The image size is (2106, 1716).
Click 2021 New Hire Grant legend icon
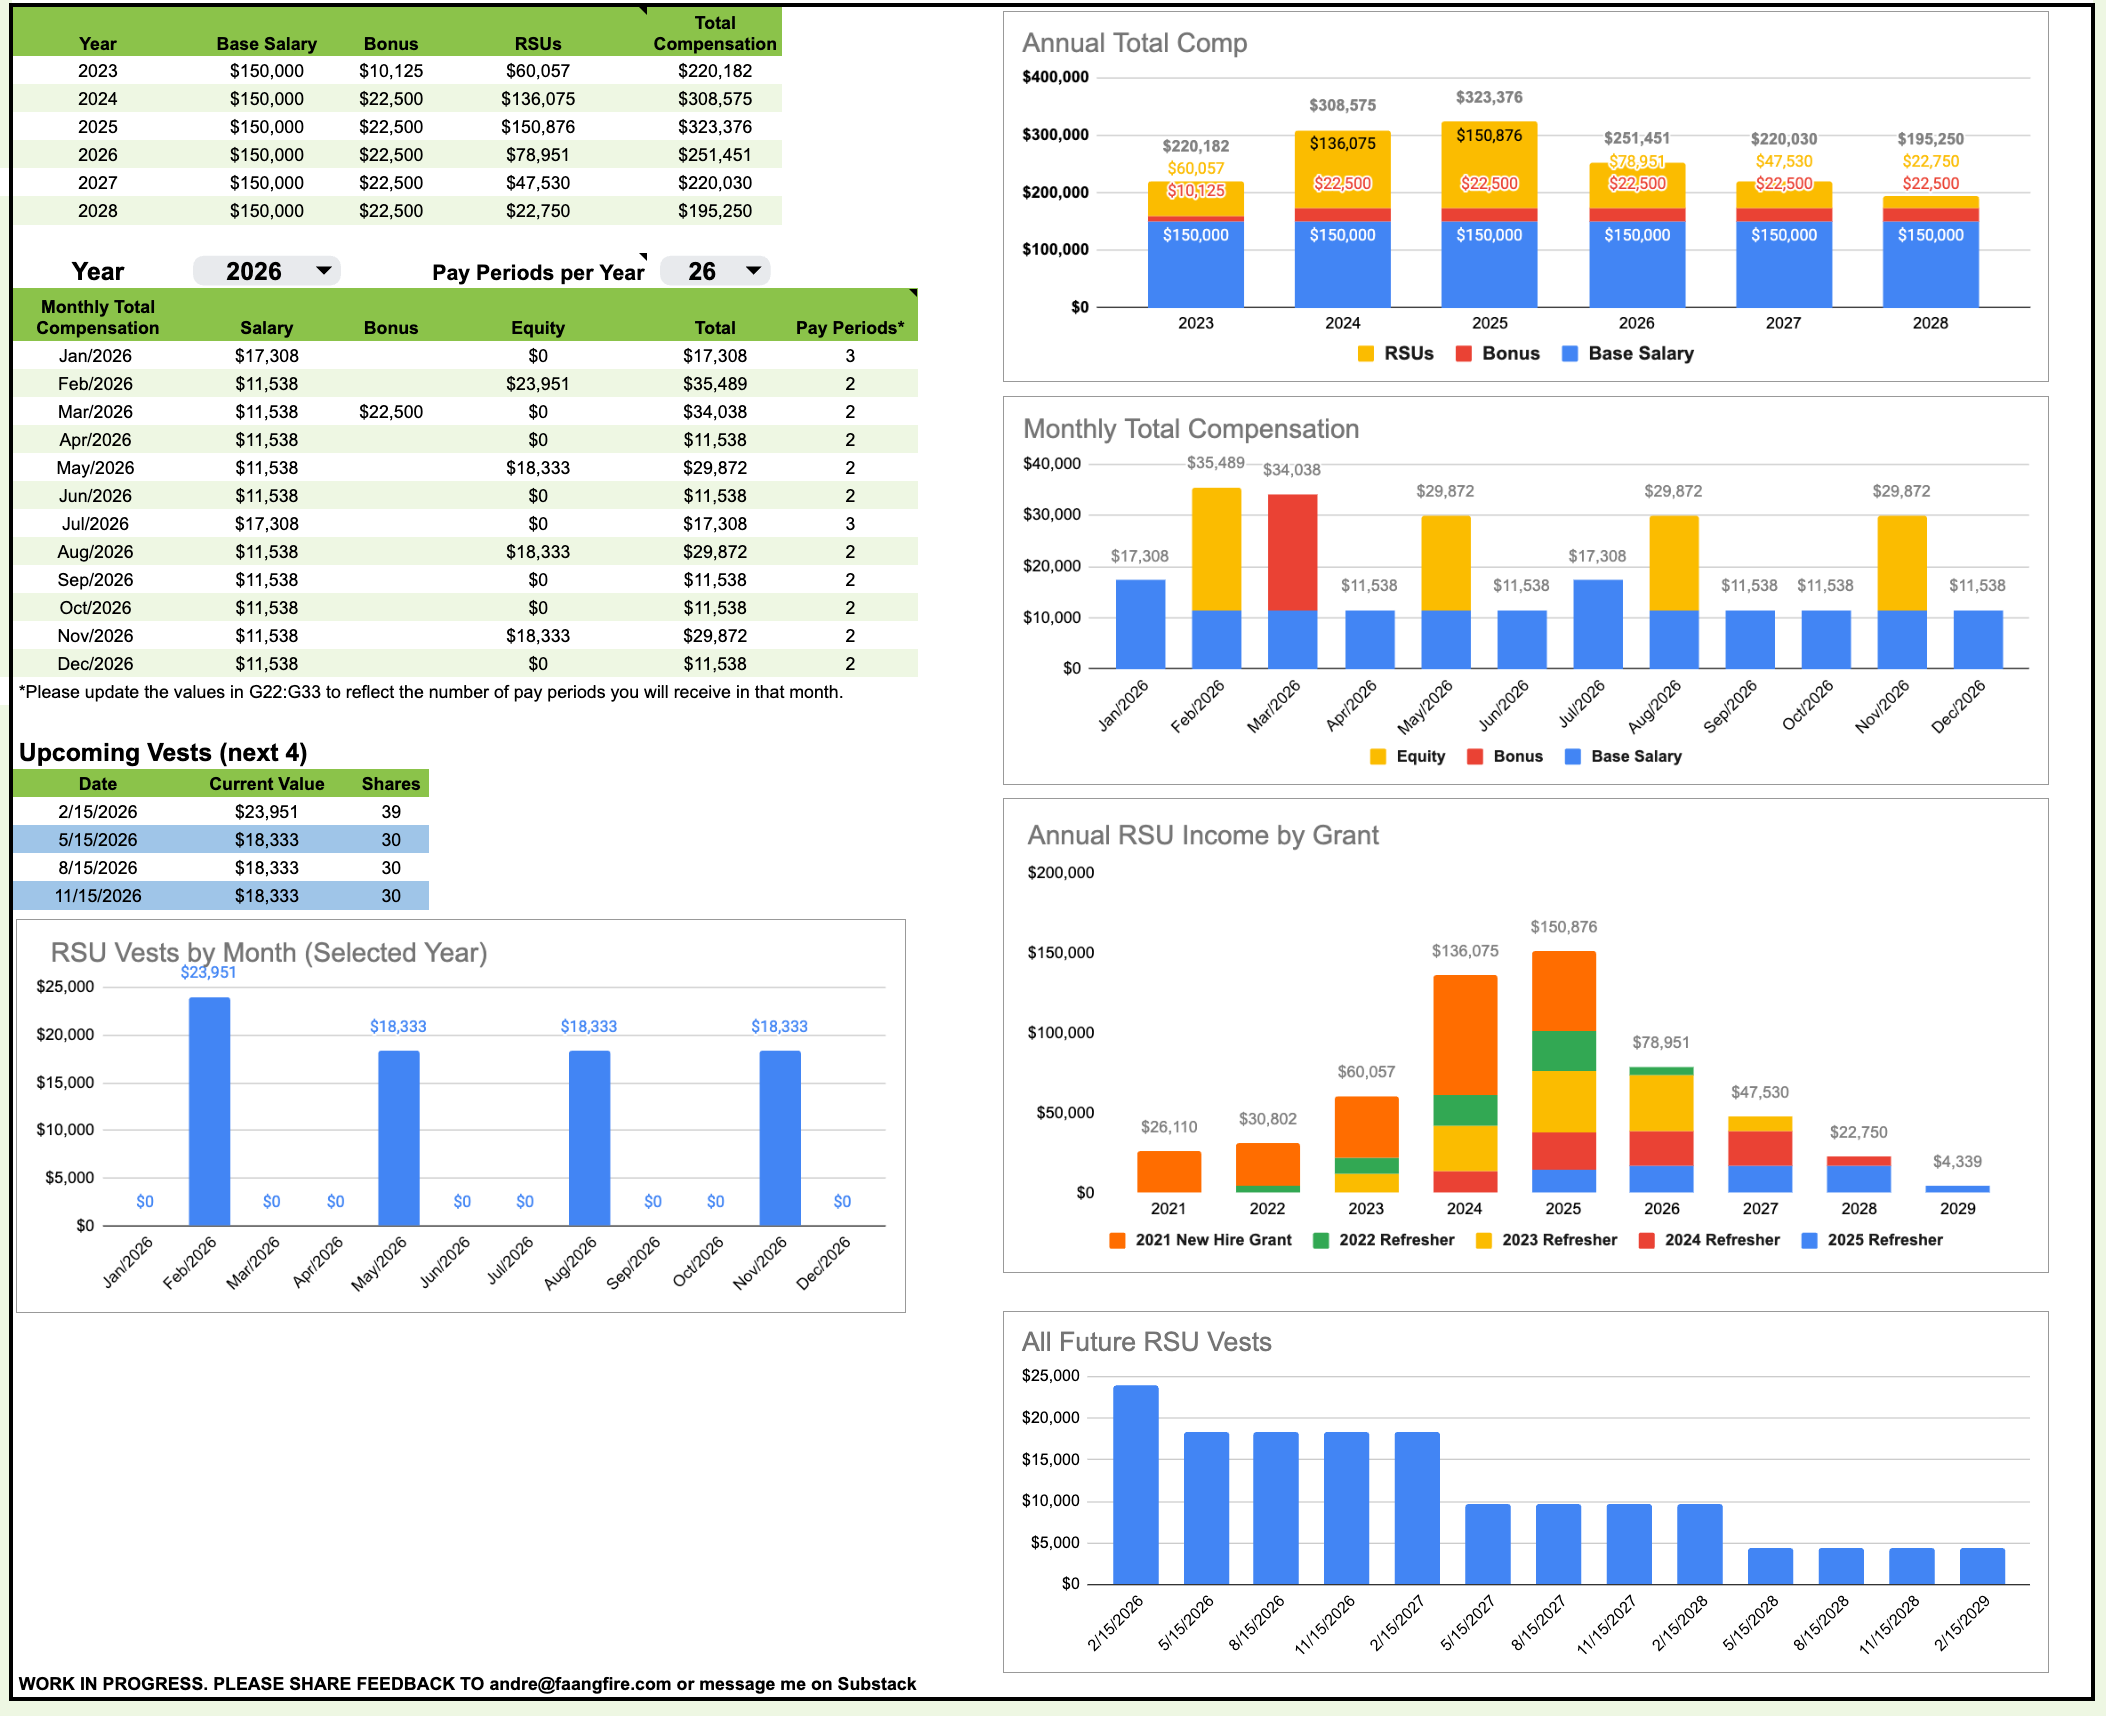click(x=1118, y=1241)
